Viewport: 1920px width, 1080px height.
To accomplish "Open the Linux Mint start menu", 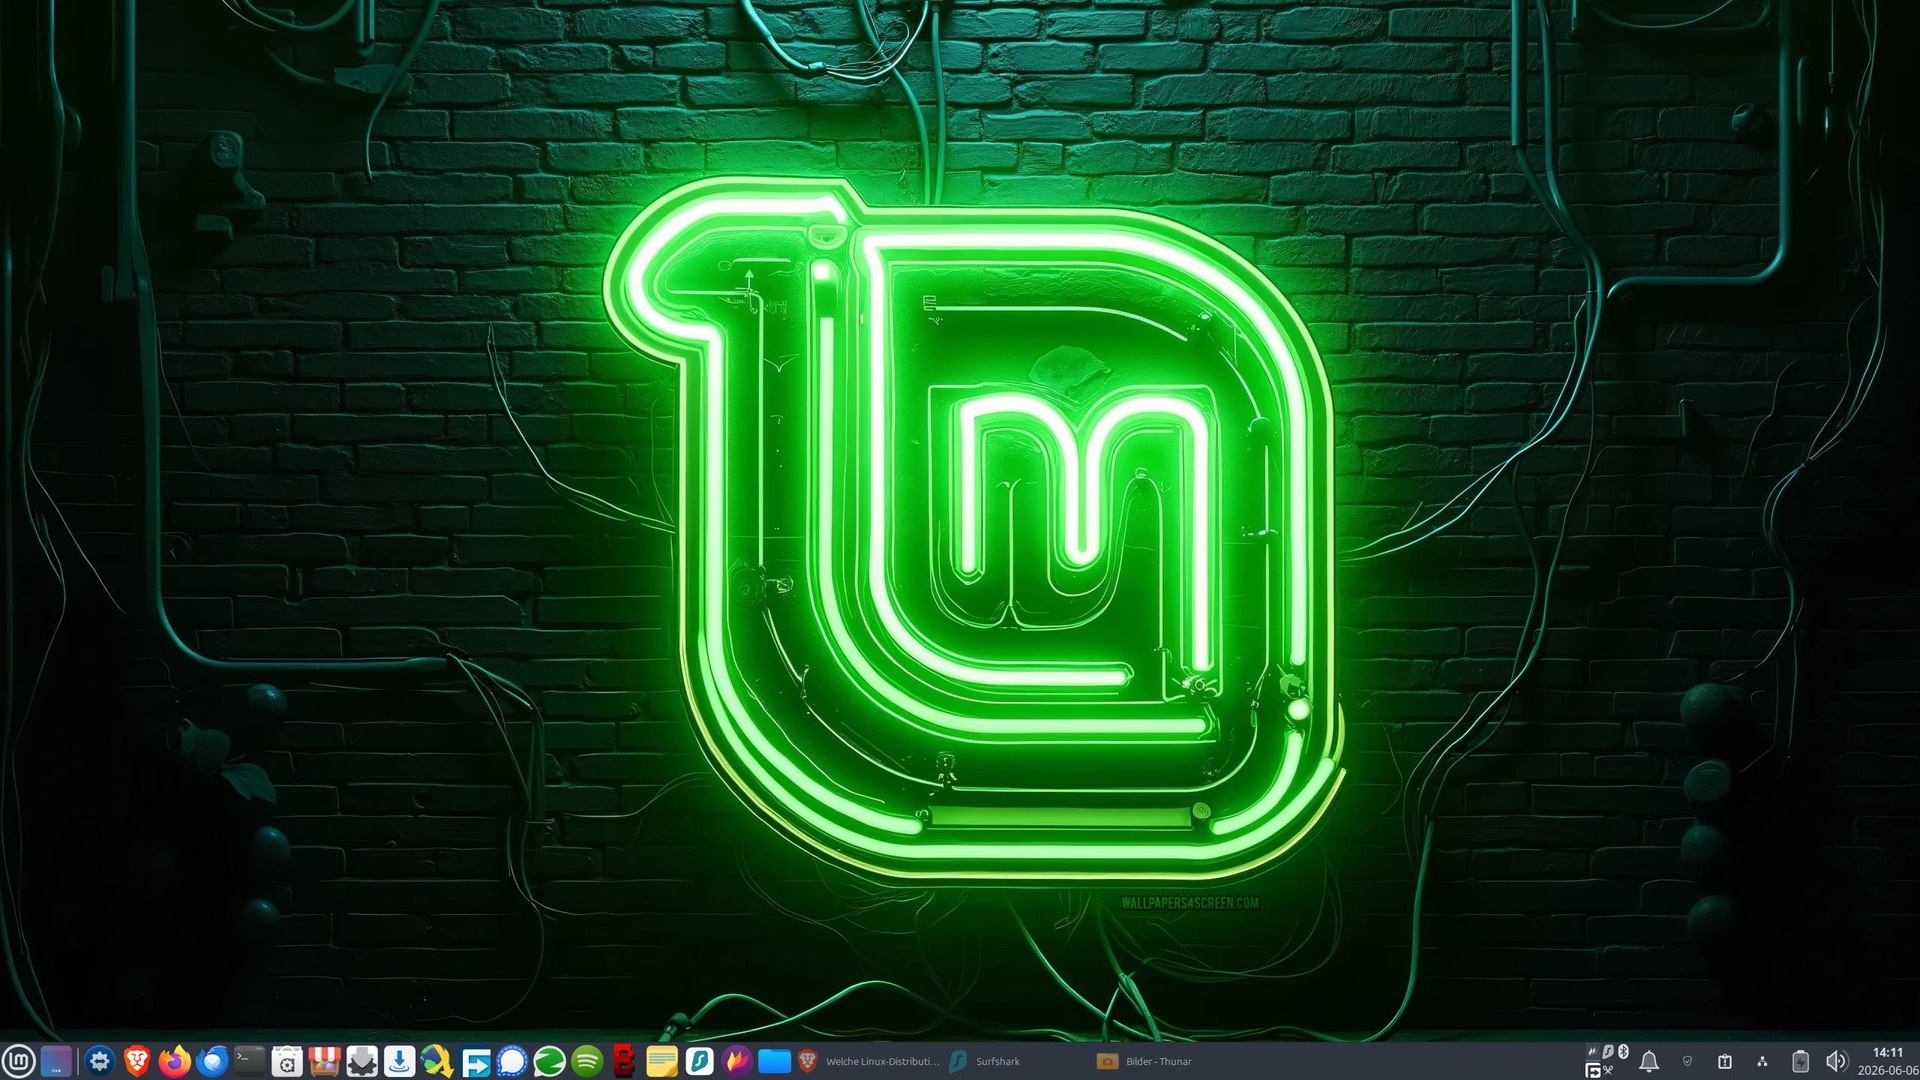I will (19, 1061).
